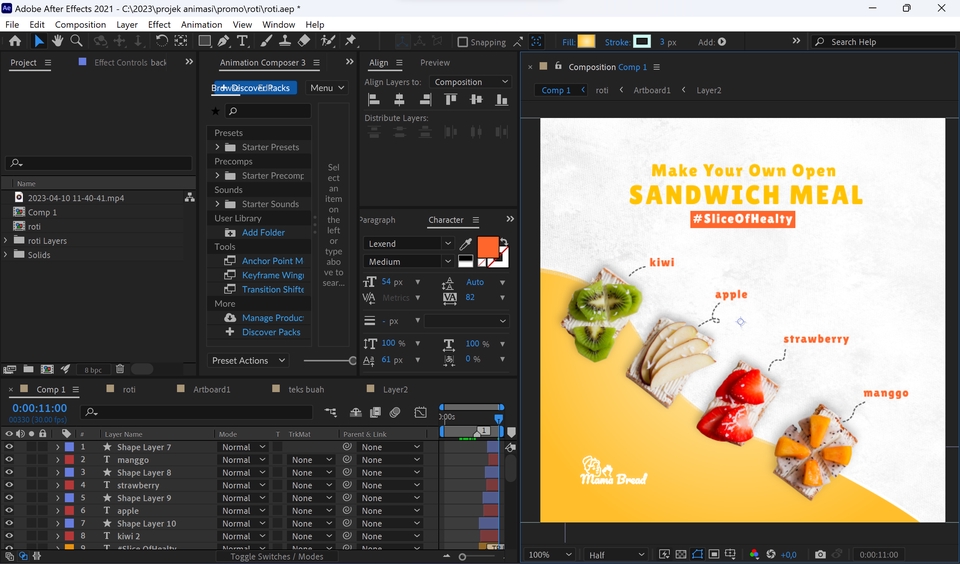960x564 pixels.
Task: Open the Animation menu
Action: click(201, 24)
